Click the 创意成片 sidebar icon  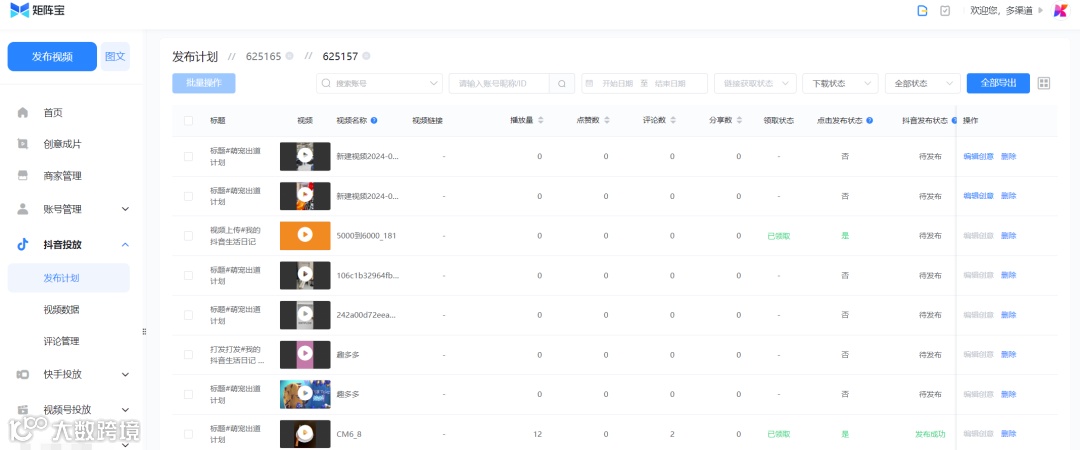[x=23, y=144]
